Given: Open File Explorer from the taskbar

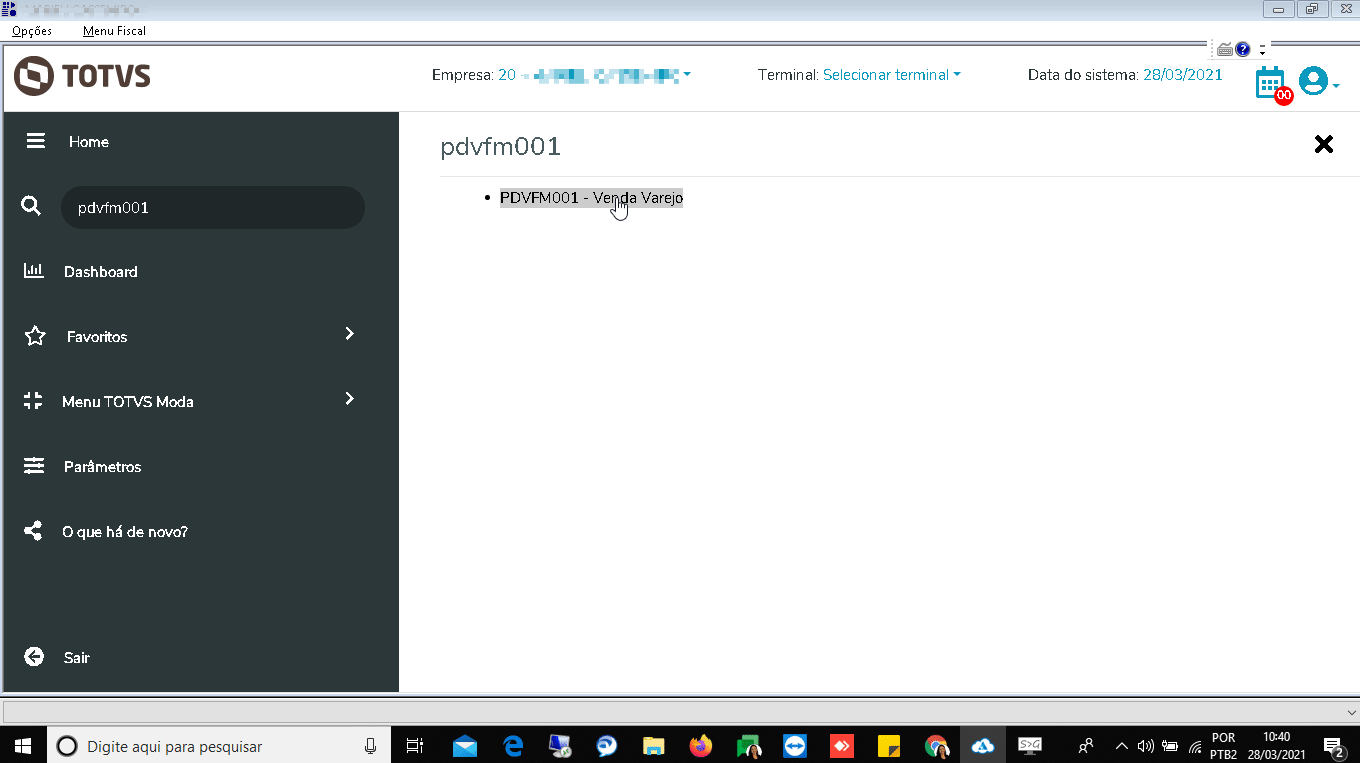Looking at the screenshot, I should click(x=653, y=746).
